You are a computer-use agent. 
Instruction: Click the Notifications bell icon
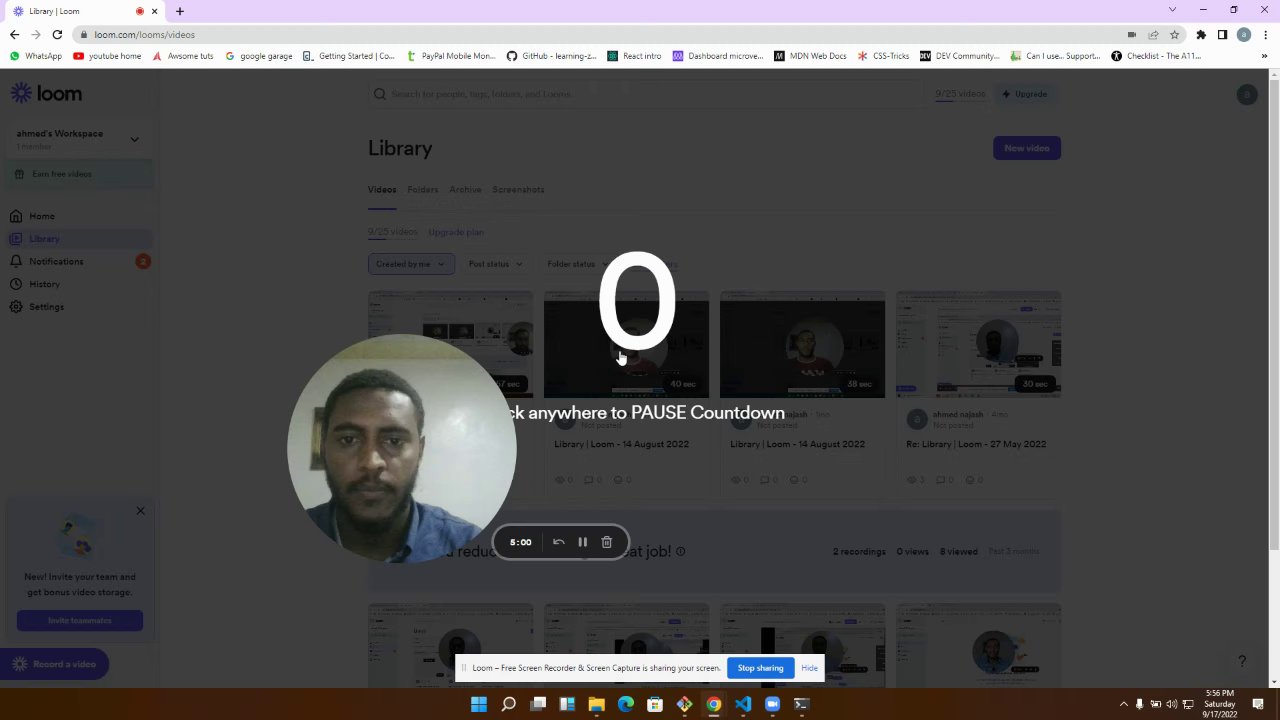[x=16, y=261]
